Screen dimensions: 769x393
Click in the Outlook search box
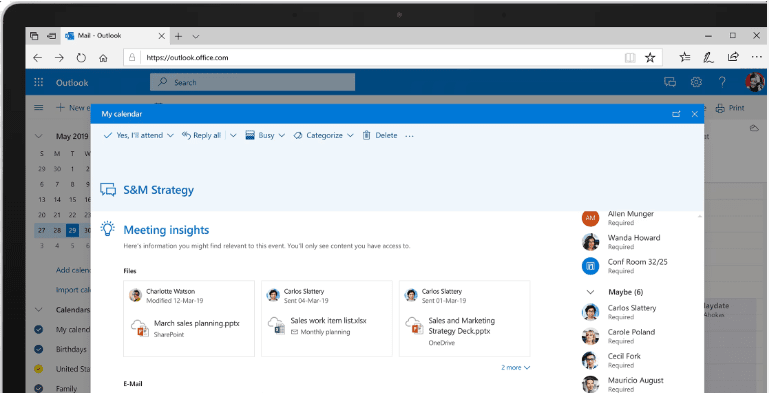(252, 82)
